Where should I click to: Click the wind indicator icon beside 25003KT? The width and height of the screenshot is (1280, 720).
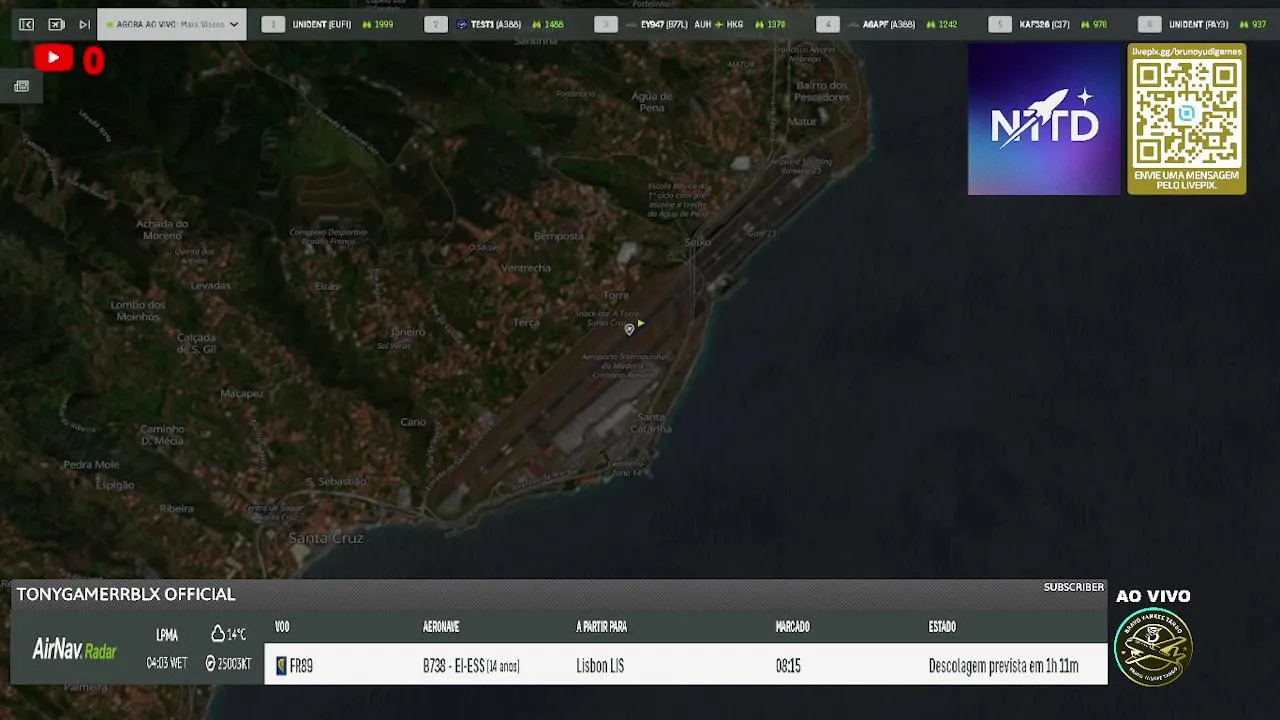pyautogui.click(x=210, y=663)
